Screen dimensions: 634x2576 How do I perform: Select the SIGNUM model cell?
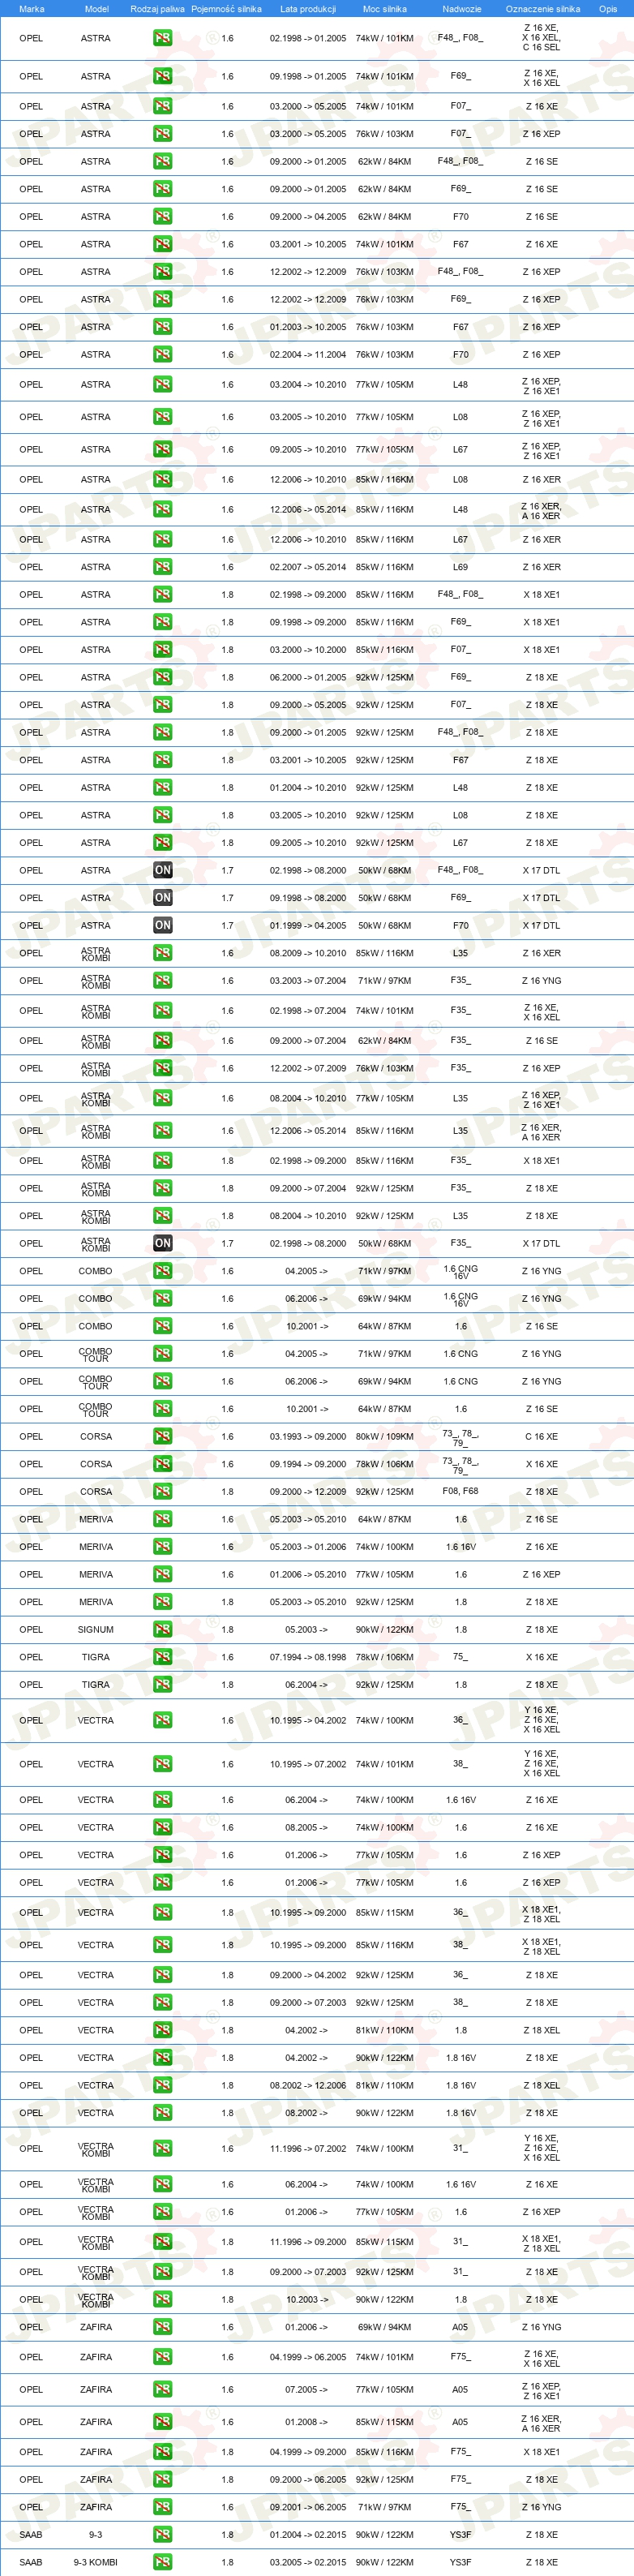click(96, 1629)
